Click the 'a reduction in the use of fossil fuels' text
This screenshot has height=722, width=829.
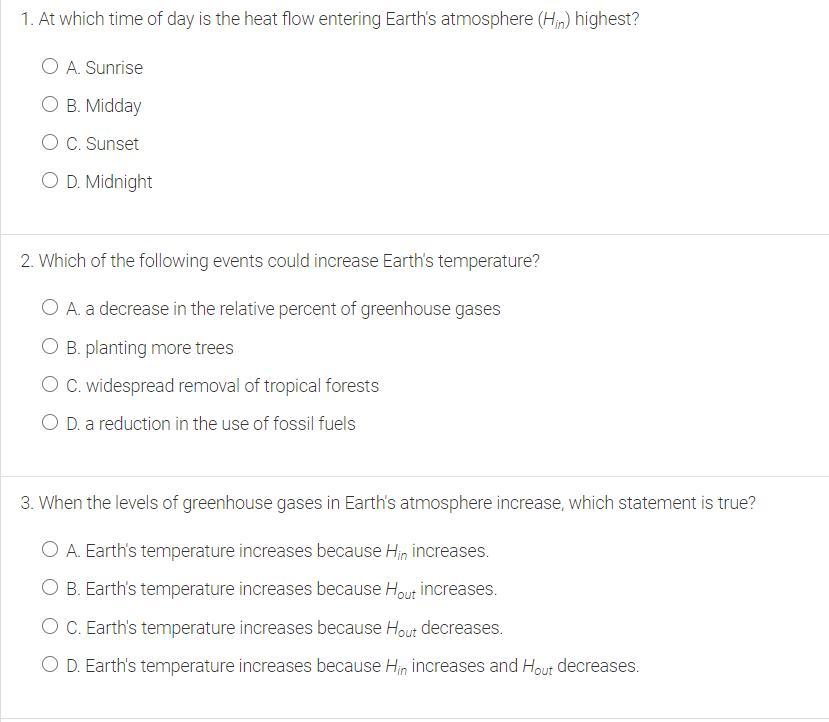pos(220,424)
